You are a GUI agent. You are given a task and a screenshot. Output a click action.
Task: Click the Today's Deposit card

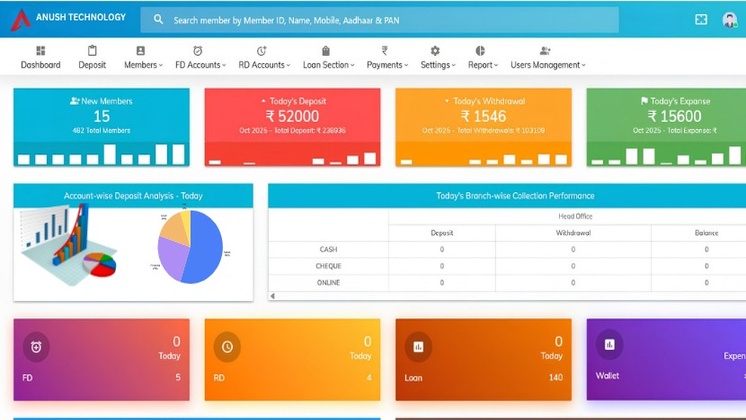point(293,127)
